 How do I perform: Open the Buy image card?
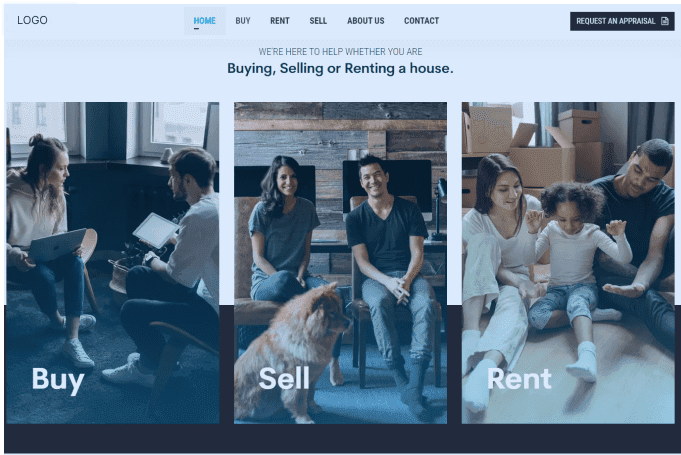tap(113, 263)
